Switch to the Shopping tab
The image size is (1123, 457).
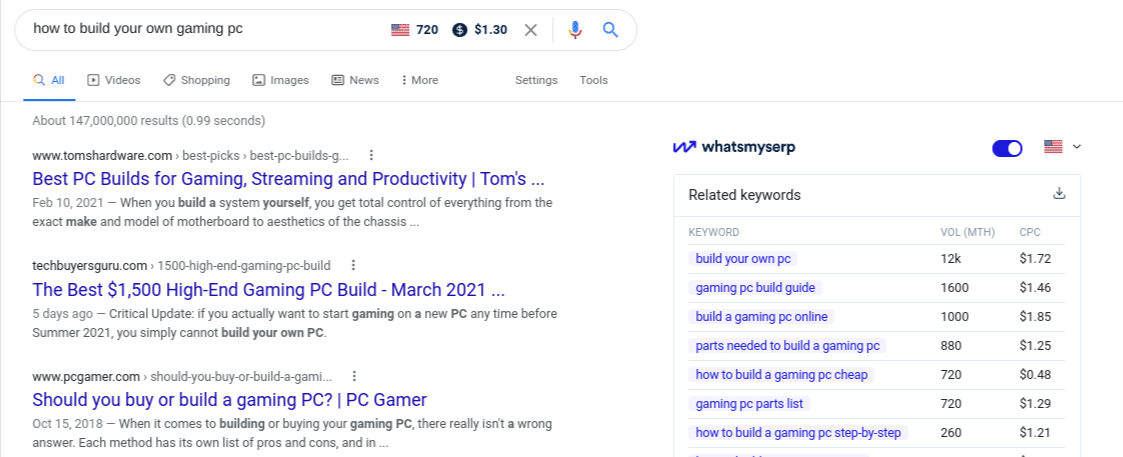pos(196,80)
